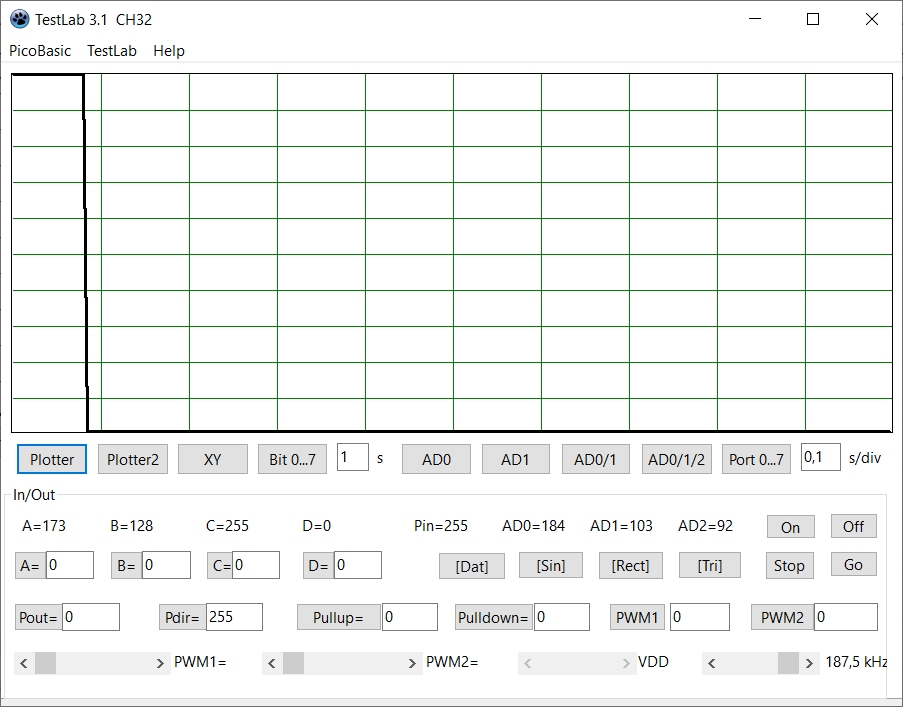Click the TestLab app icon in title bar

pos(19,19)
